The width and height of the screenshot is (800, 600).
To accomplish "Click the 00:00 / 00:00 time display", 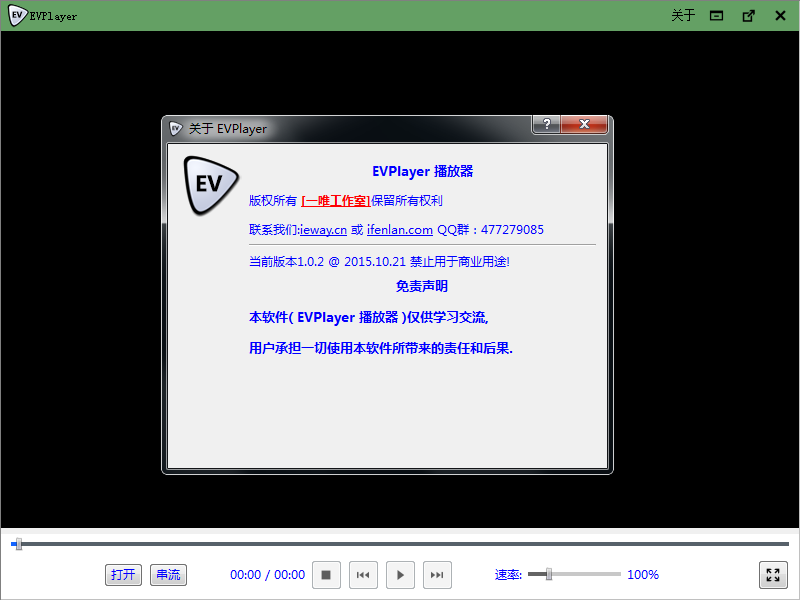I will pos(267,574).
